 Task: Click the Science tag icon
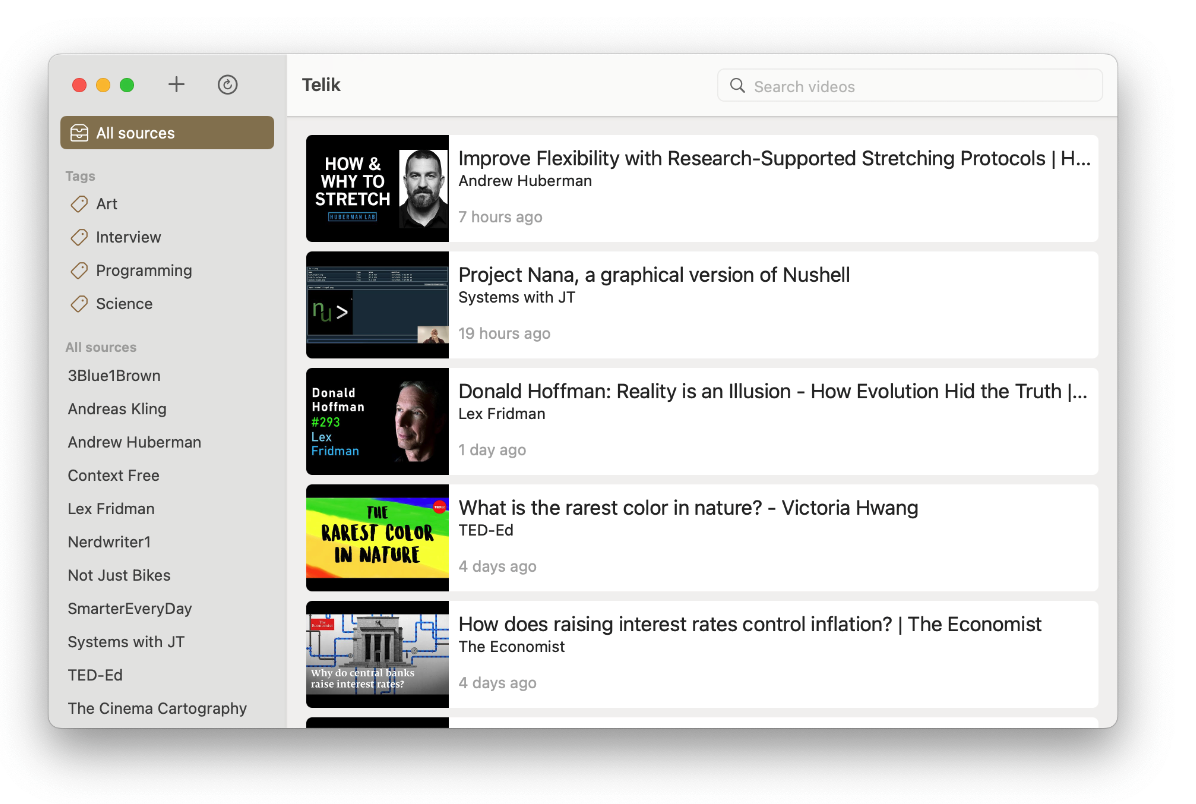tap(79, 304)
